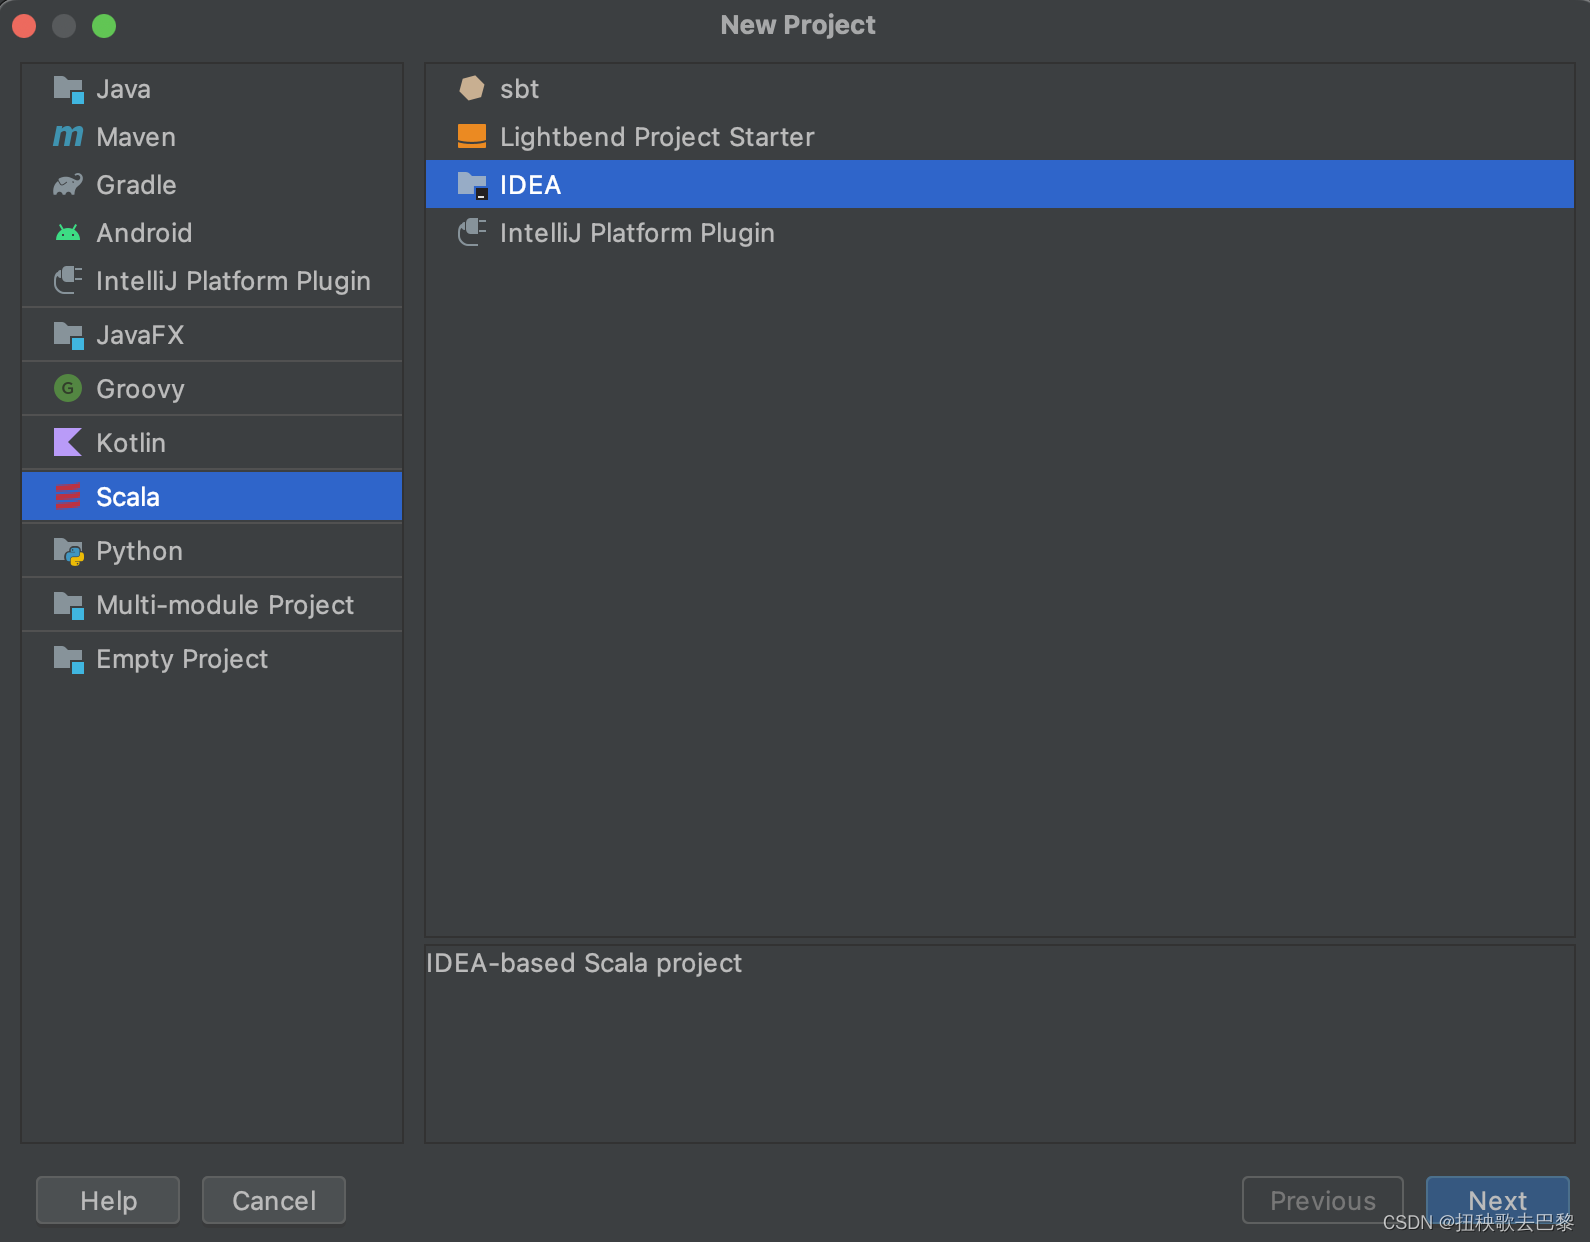Click the IDEA folder icon in right list
Screen dimensions: 1590x1242
pos(472,185)
